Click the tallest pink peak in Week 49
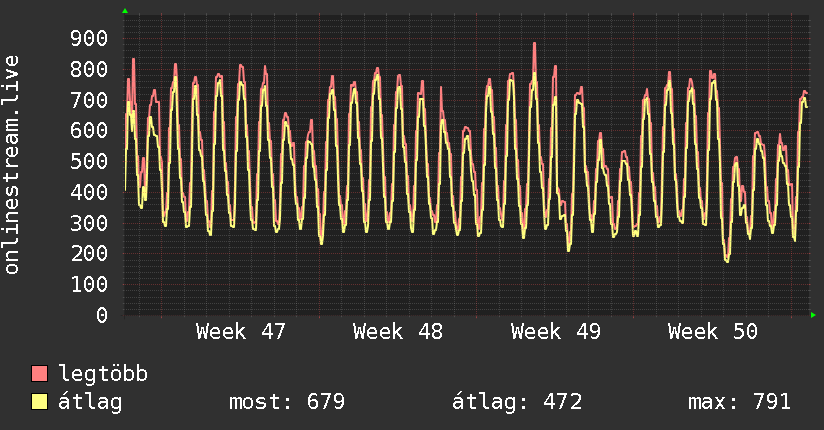 click(534, 44)
